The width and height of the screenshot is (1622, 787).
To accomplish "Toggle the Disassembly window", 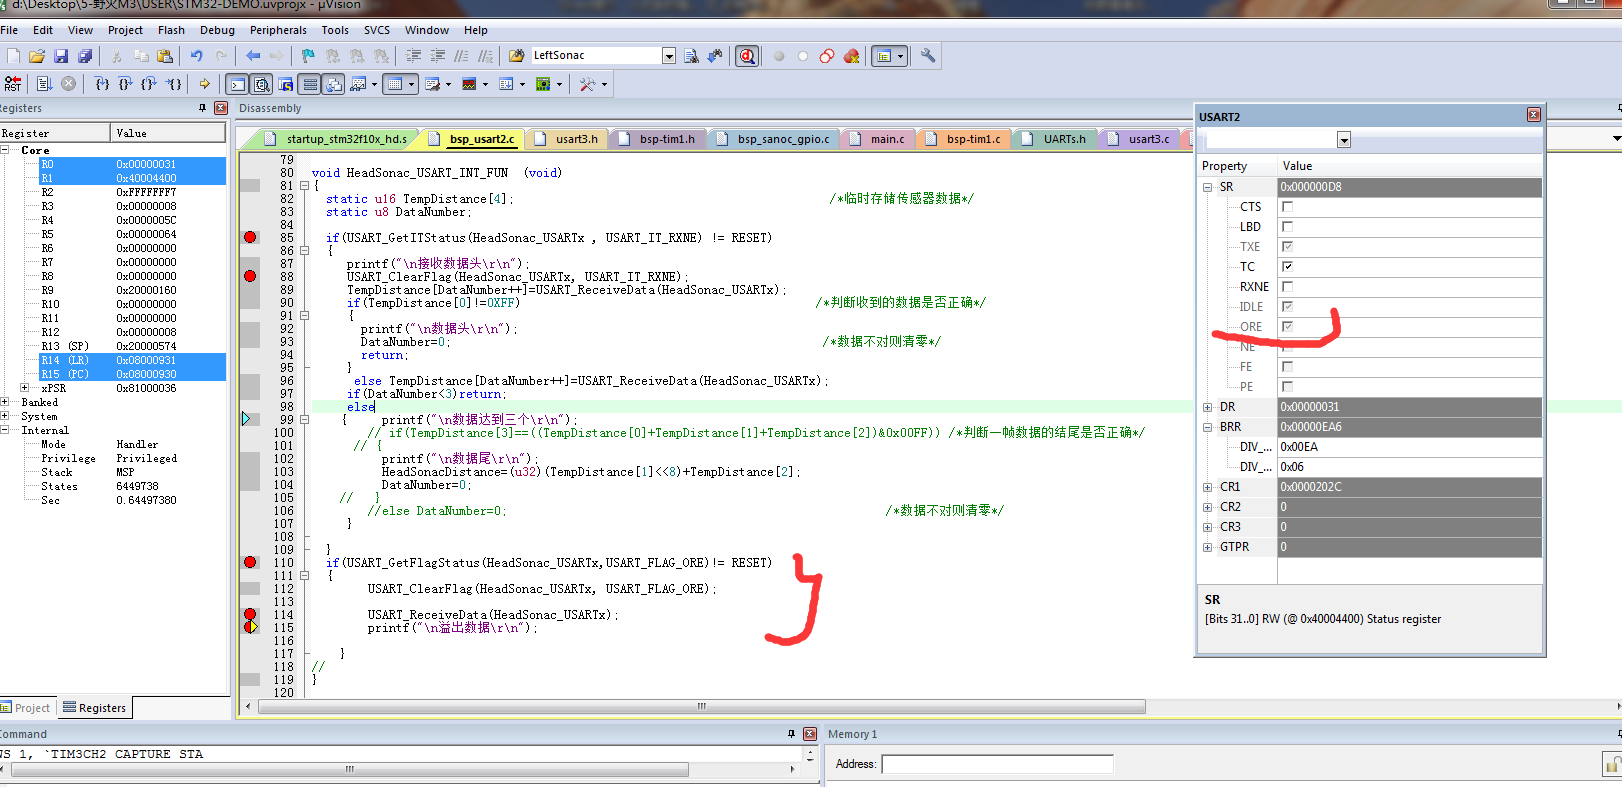I will click(261, 84).
